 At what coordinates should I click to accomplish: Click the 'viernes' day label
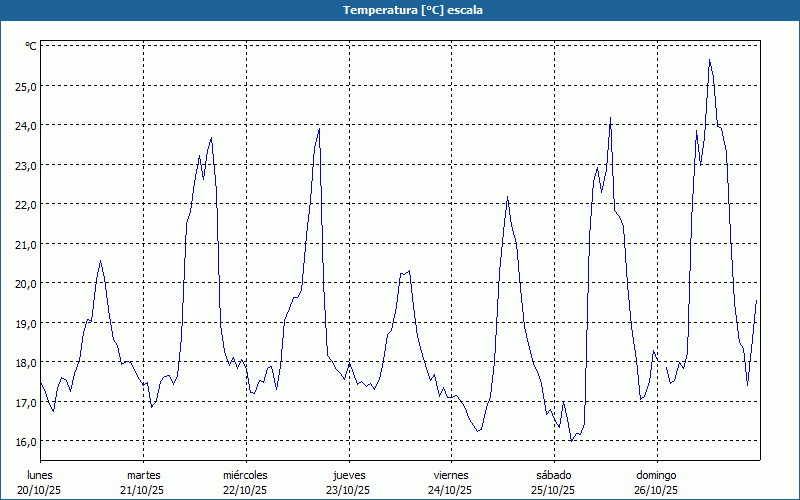click(x=451, y=474)
